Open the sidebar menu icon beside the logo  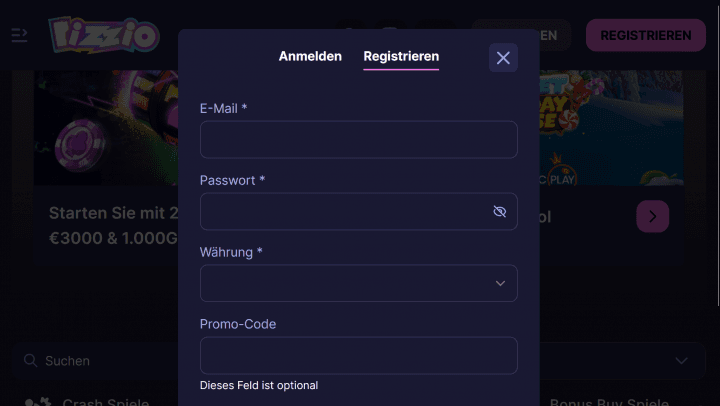[19, 36]
